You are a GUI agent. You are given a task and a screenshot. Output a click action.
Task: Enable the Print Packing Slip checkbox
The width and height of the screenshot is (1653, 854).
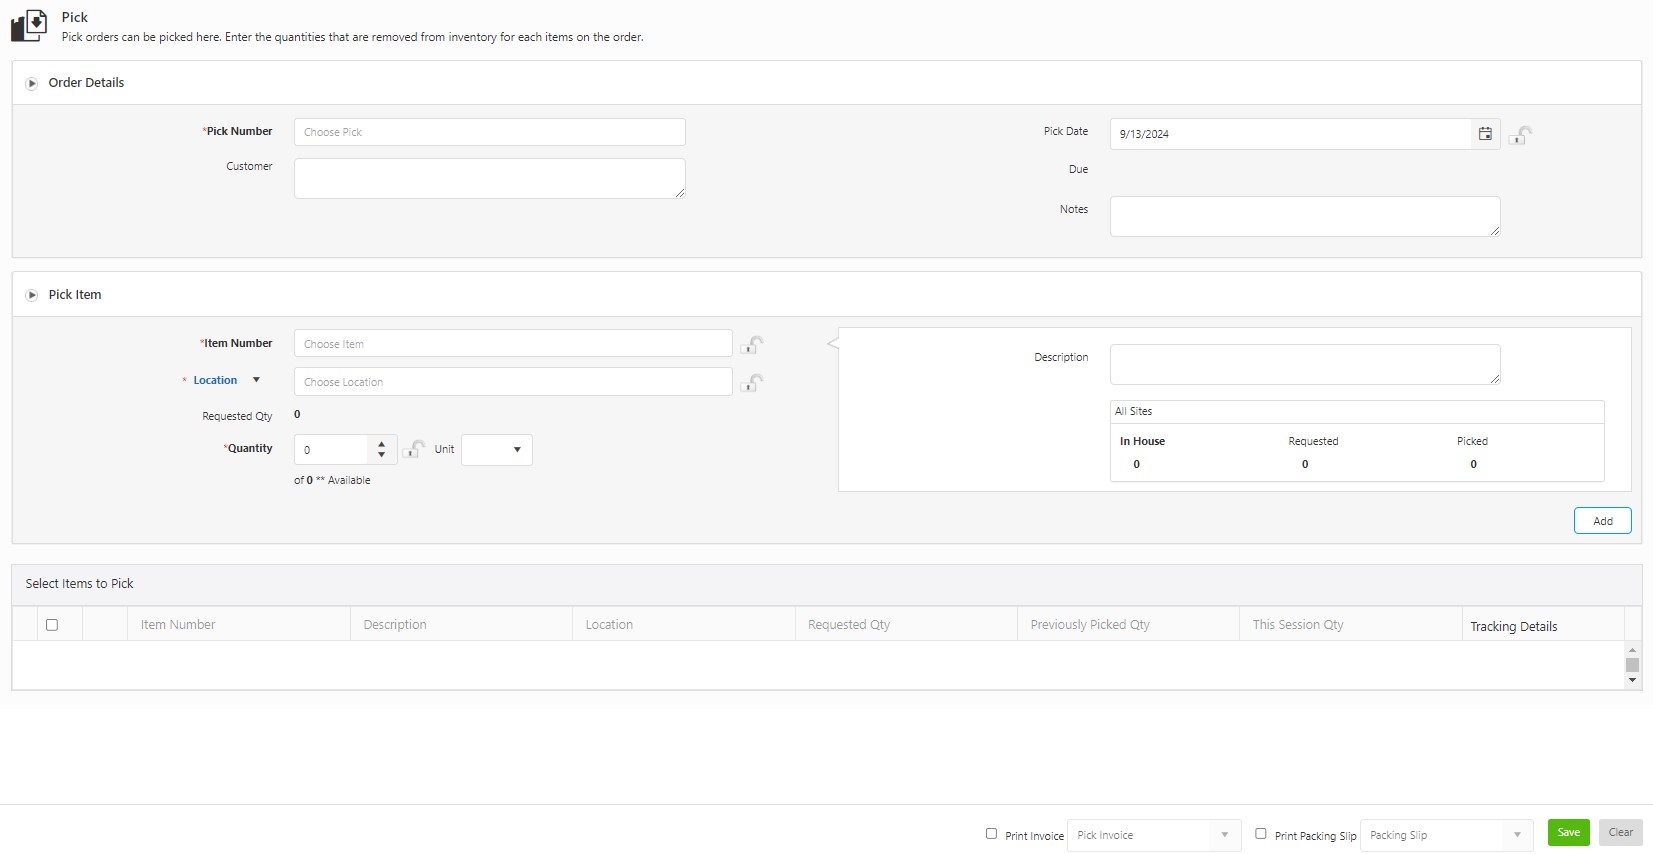click(x=1260, y=834)
